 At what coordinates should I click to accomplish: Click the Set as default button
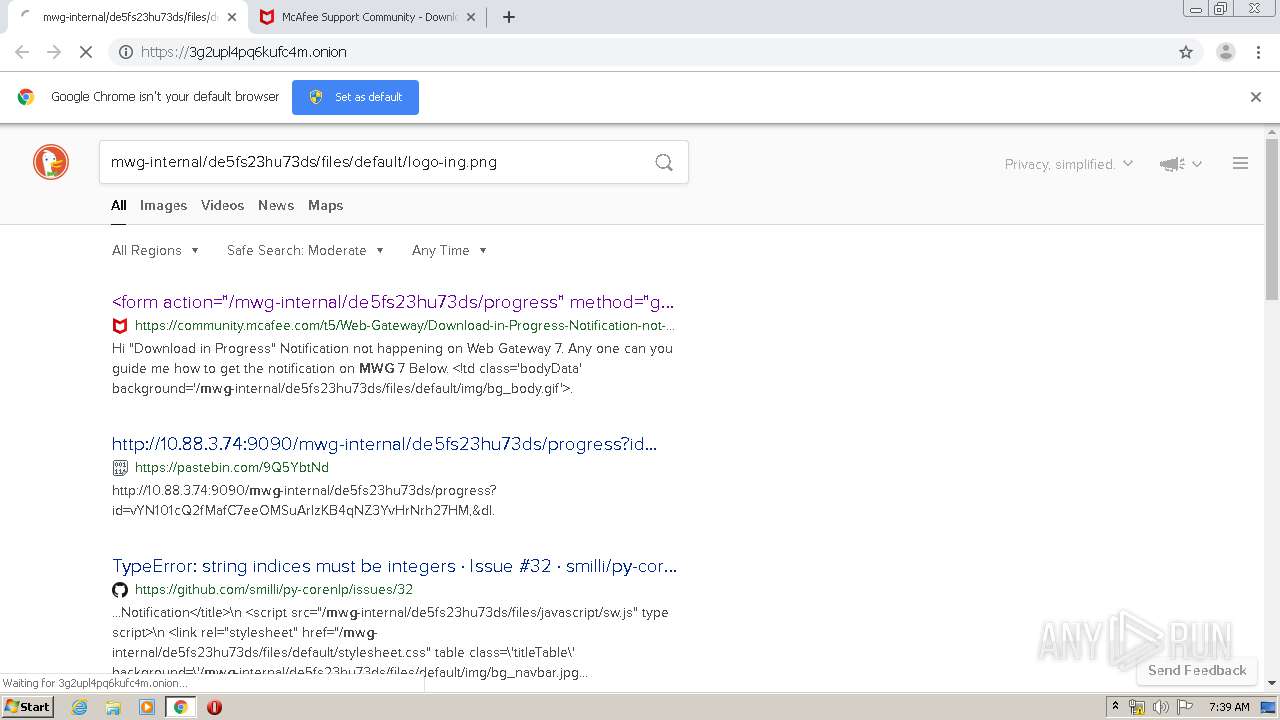355,97
